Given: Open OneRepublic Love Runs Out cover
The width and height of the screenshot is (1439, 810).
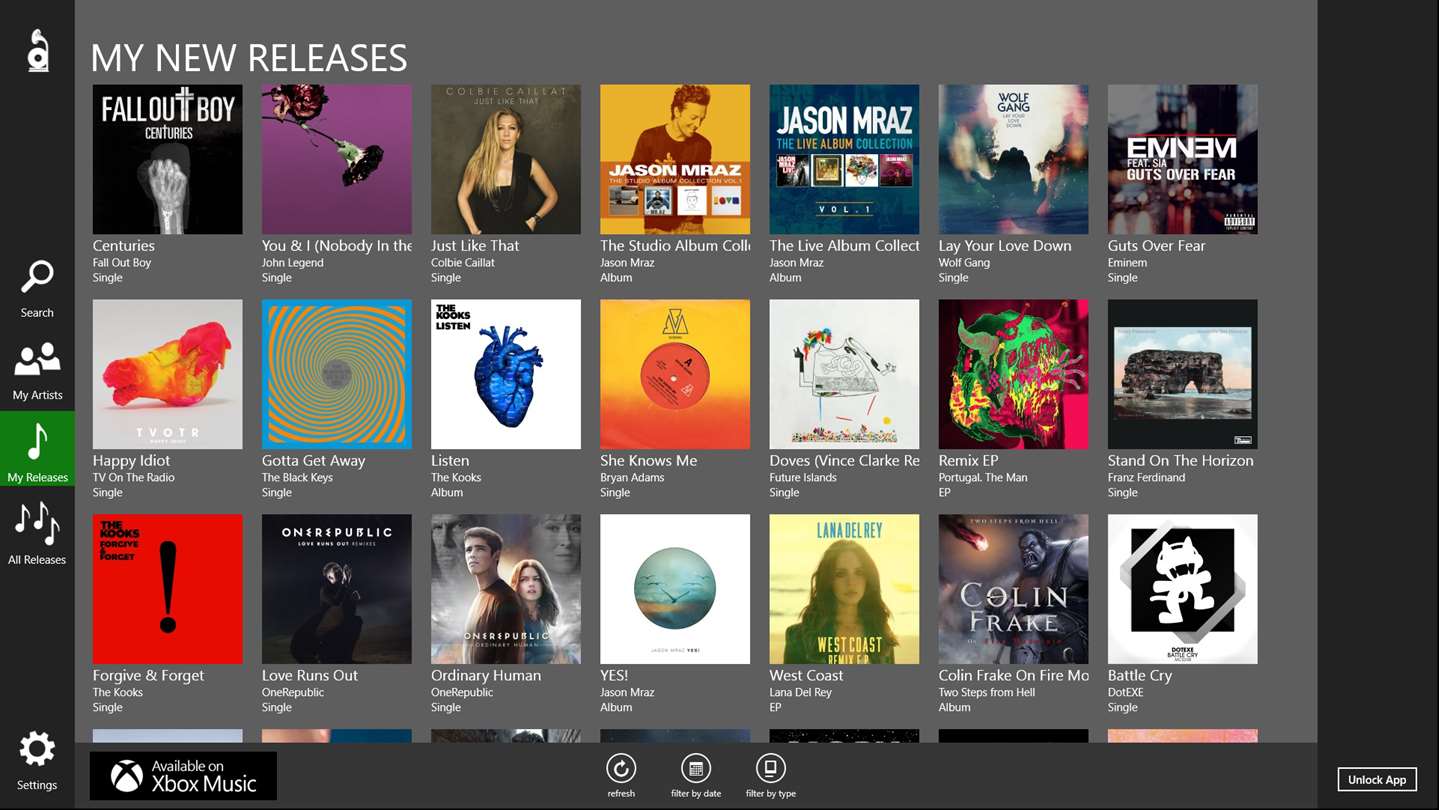Looking at the screenshot, I should pos(337,589).
